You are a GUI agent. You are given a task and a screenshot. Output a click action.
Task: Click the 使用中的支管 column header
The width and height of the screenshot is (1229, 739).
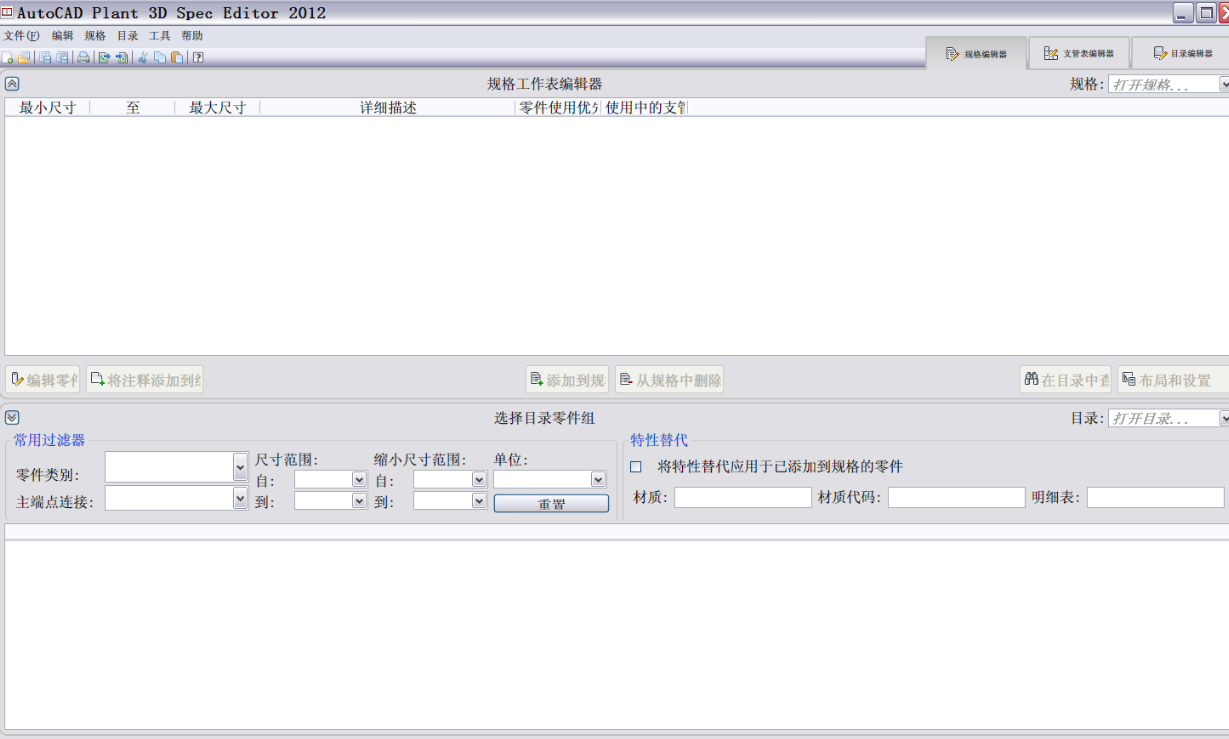pos(644,108)
